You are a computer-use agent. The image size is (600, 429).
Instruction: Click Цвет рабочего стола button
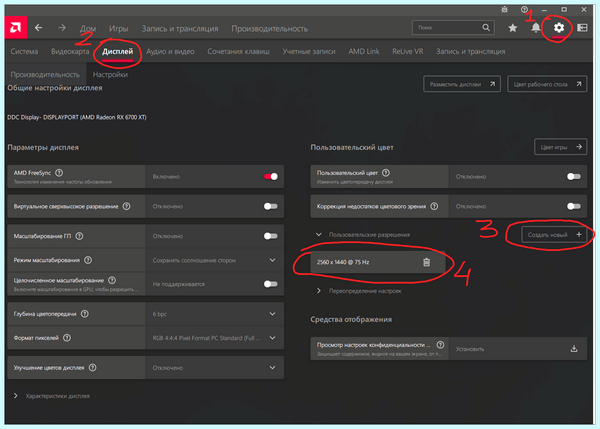(547, 84)
